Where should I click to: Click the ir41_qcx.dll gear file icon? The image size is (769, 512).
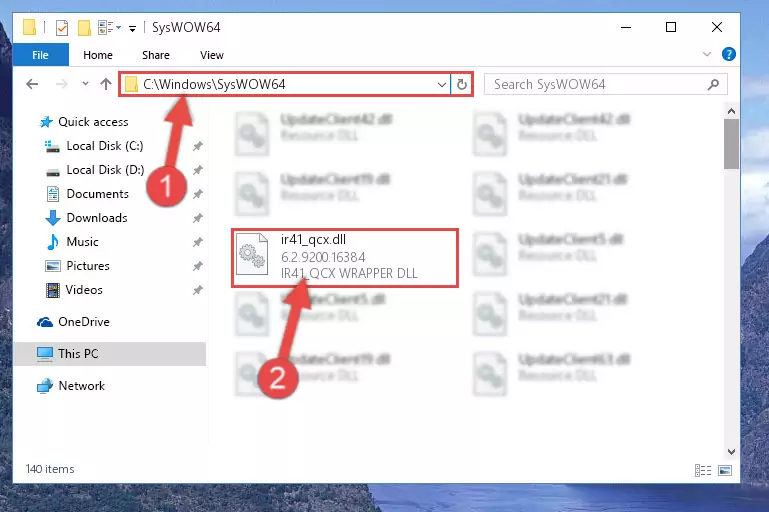[252, 254]
